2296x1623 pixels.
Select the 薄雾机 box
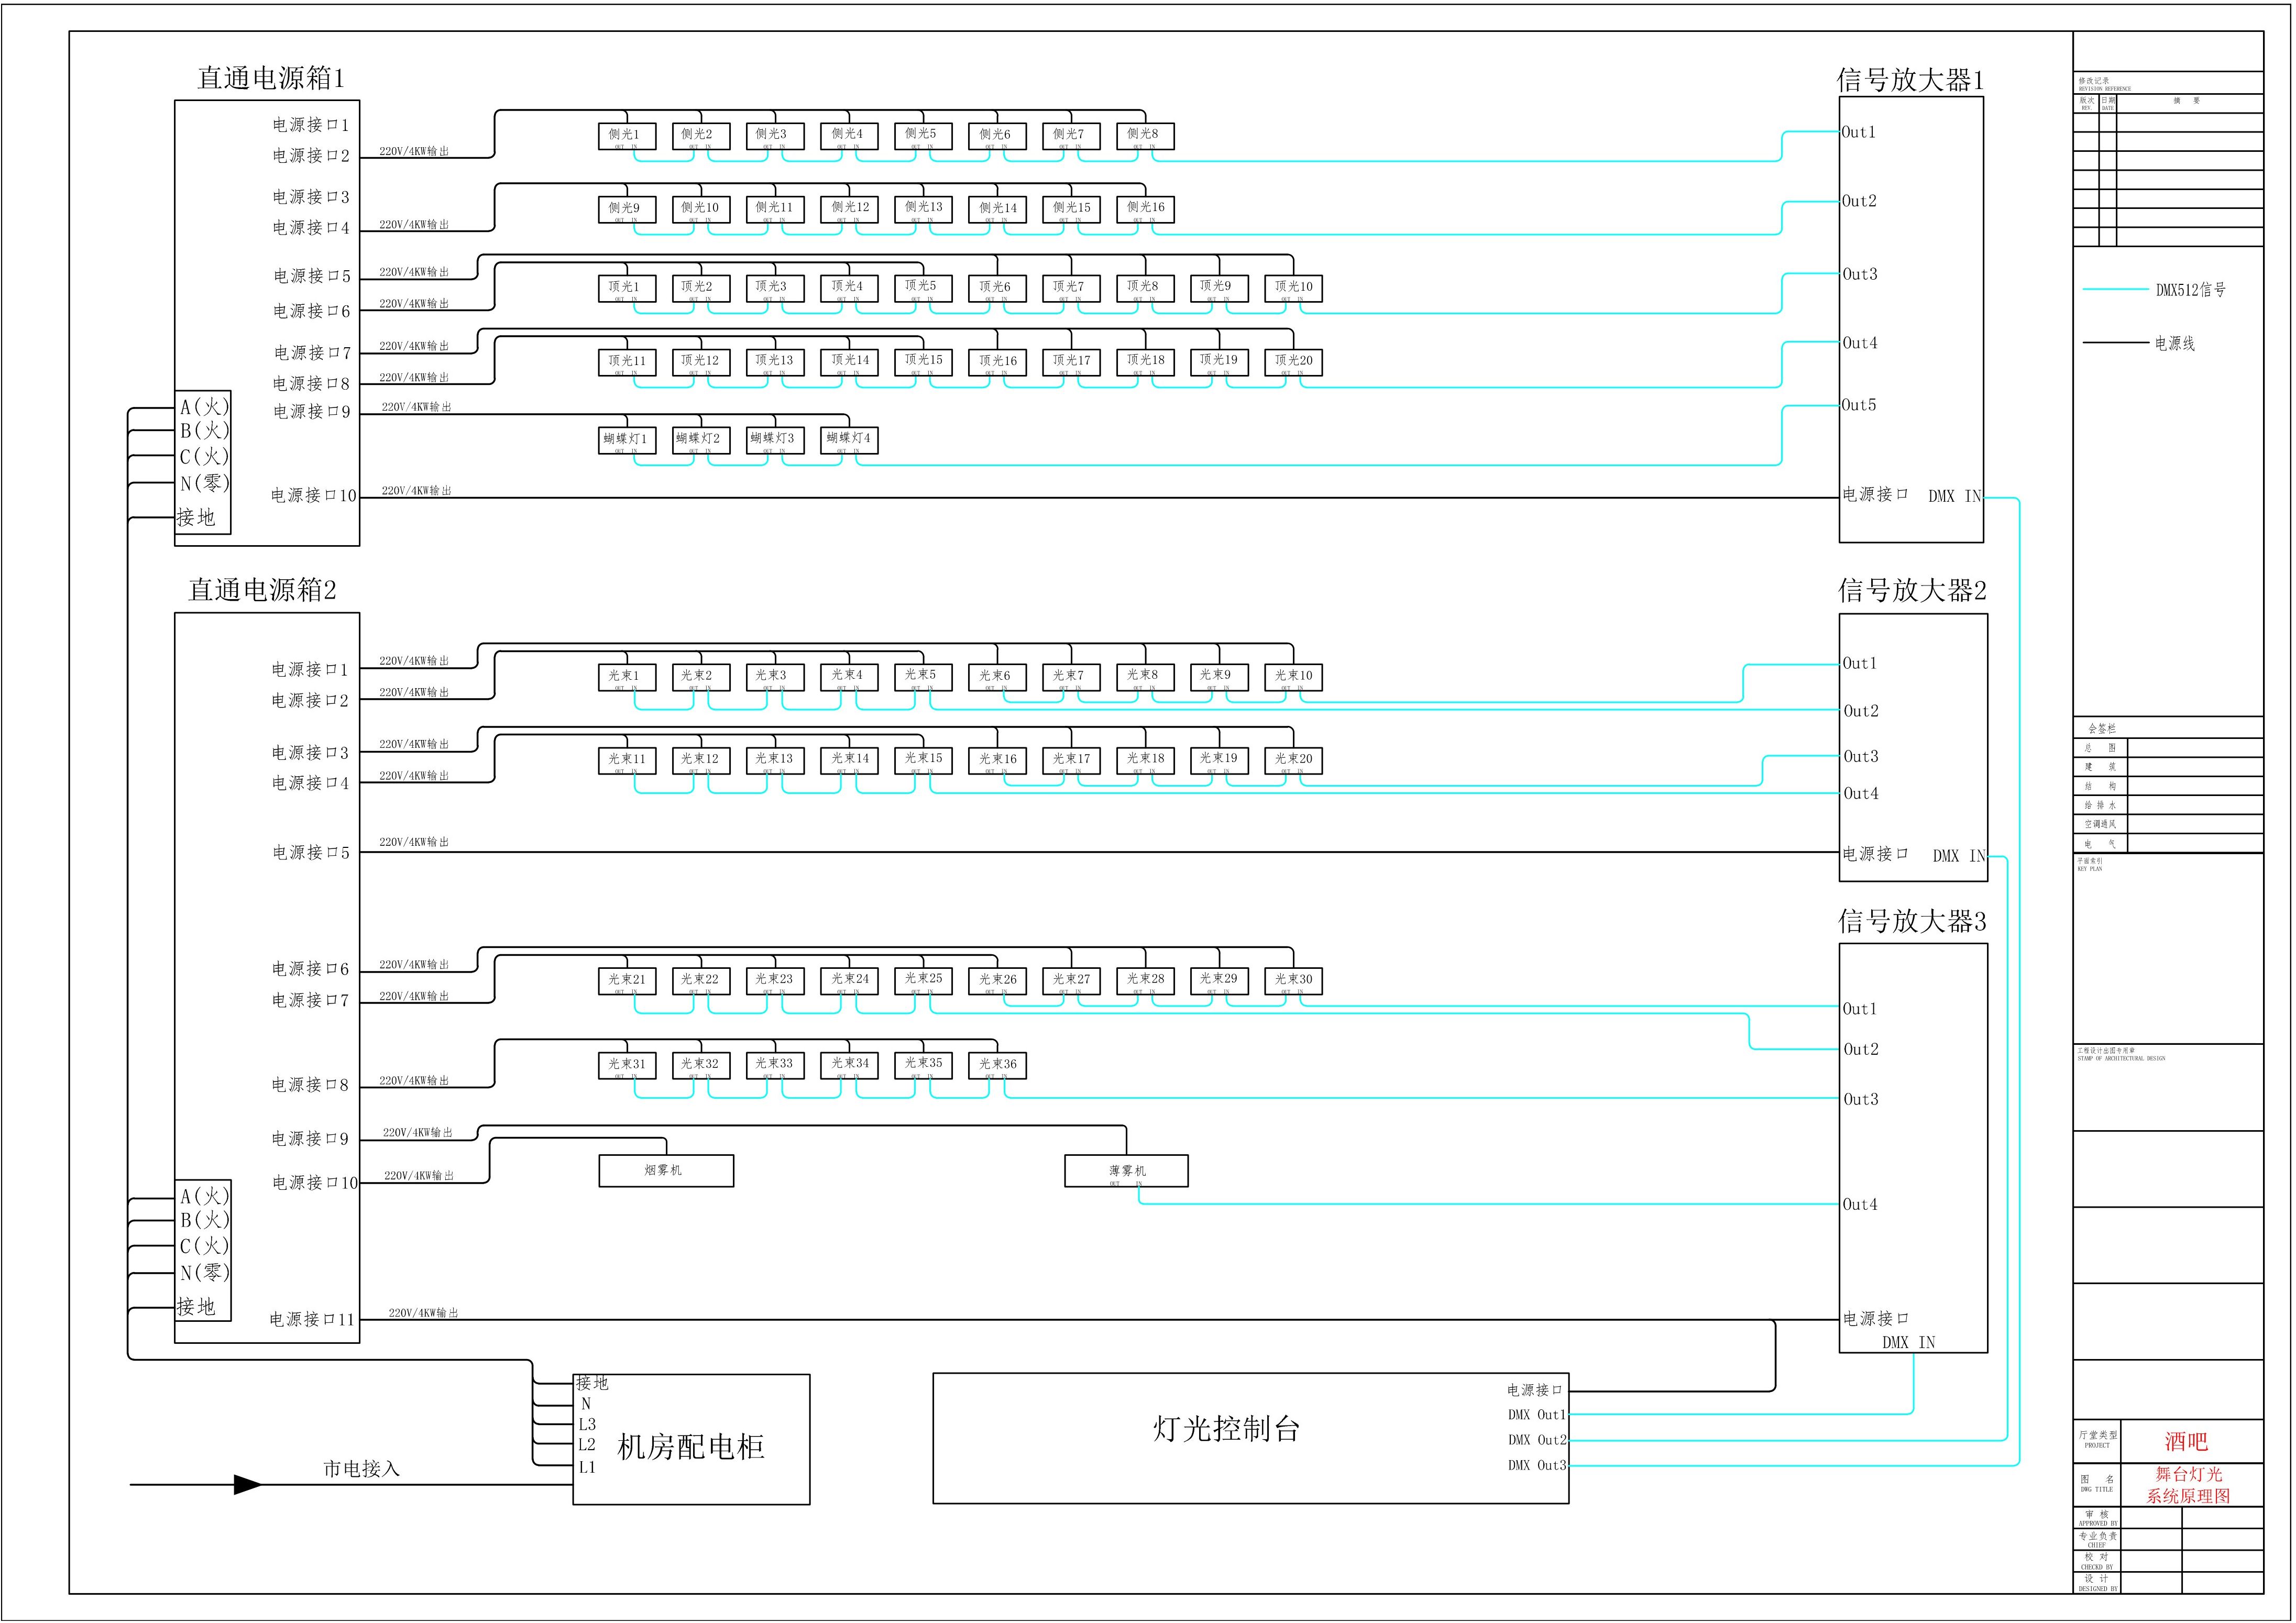tap(1126, 1171)
